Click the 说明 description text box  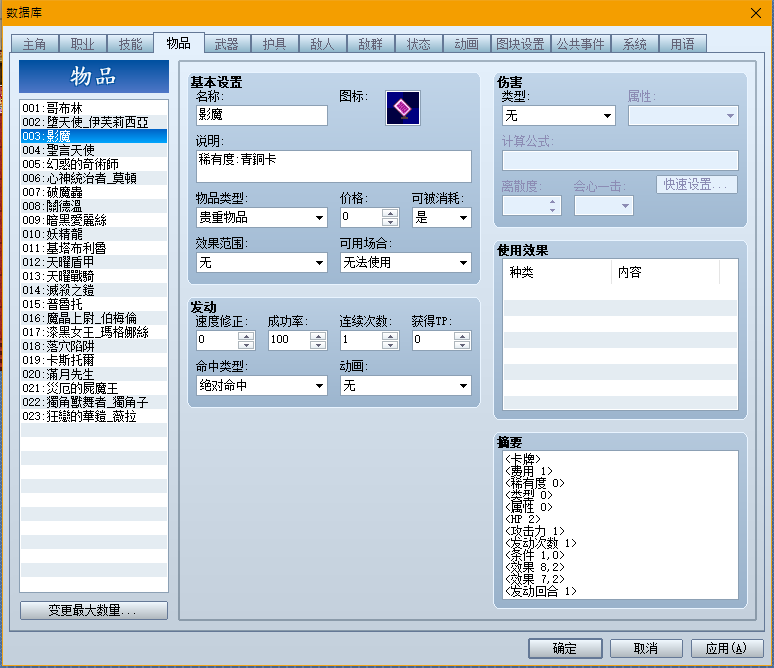tap(334, 166)
